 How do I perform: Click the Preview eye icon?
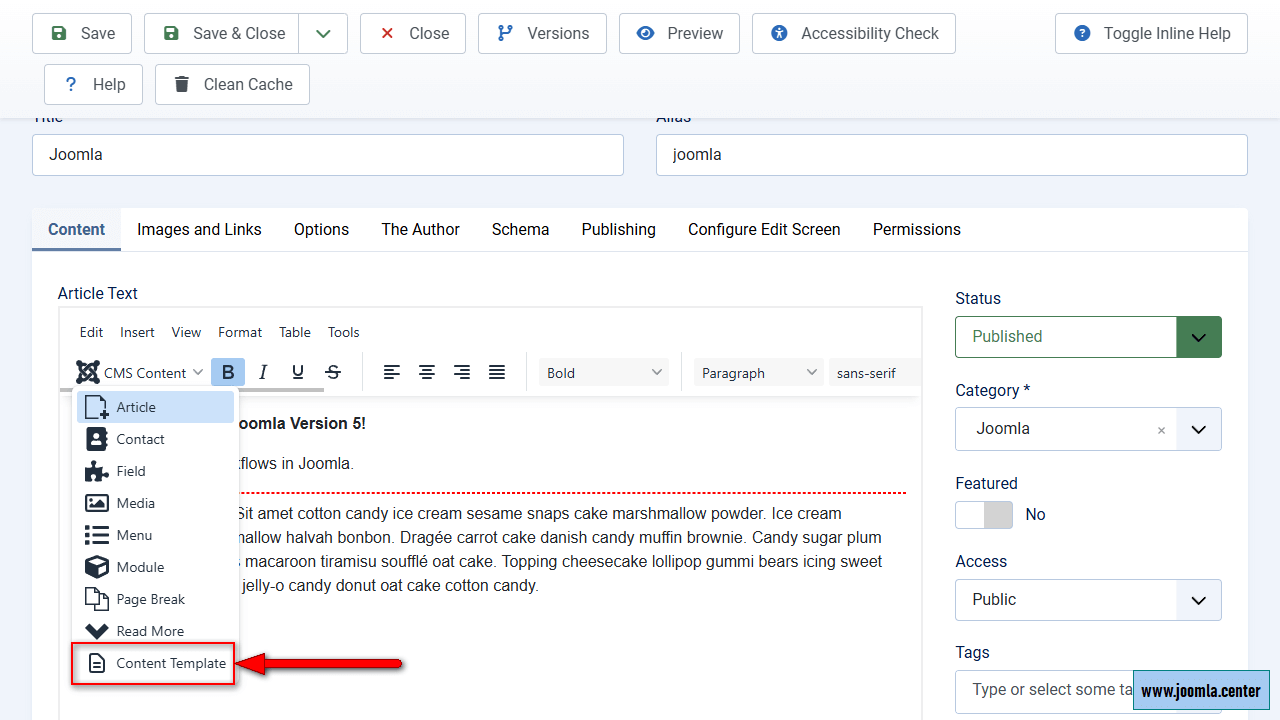[646, 33]
